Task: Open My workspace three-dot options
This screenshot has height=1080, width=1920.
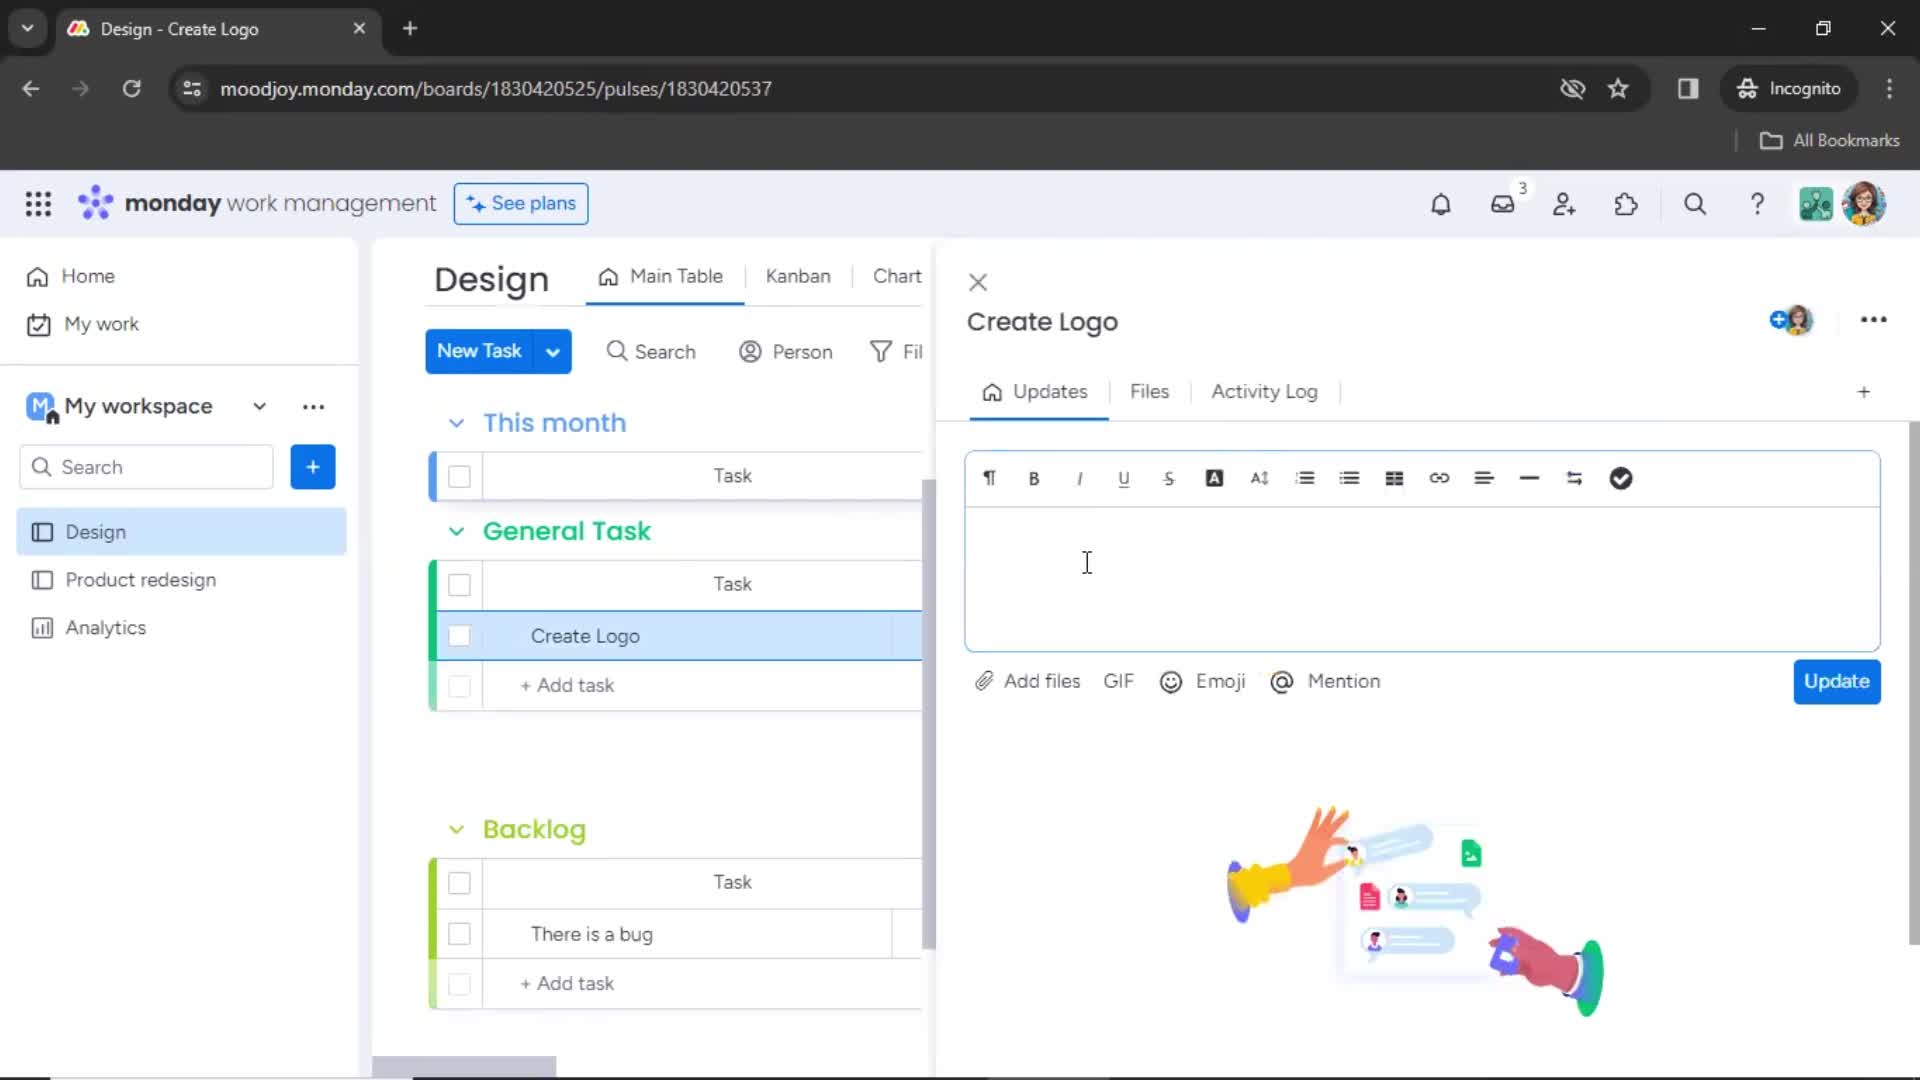Action: pyautogui.click(x=313, y=407)
